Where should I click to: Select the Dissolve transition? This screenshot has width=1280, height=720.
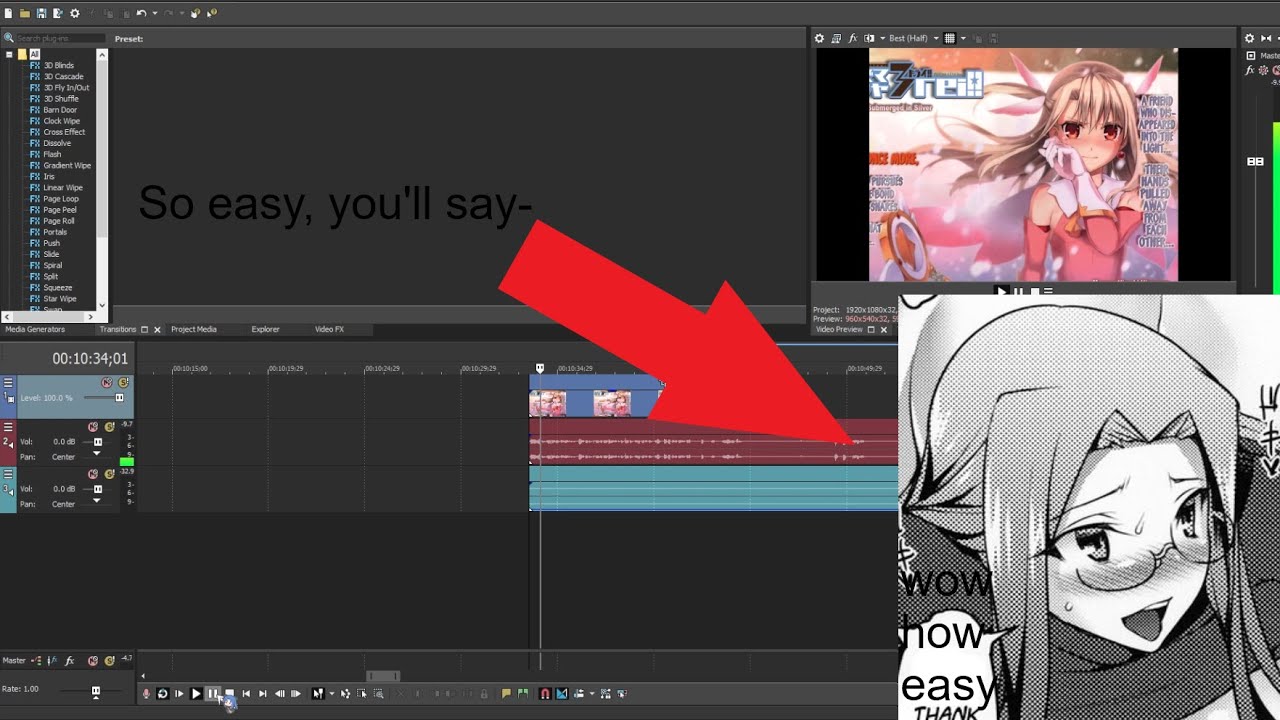click(57, 143)
